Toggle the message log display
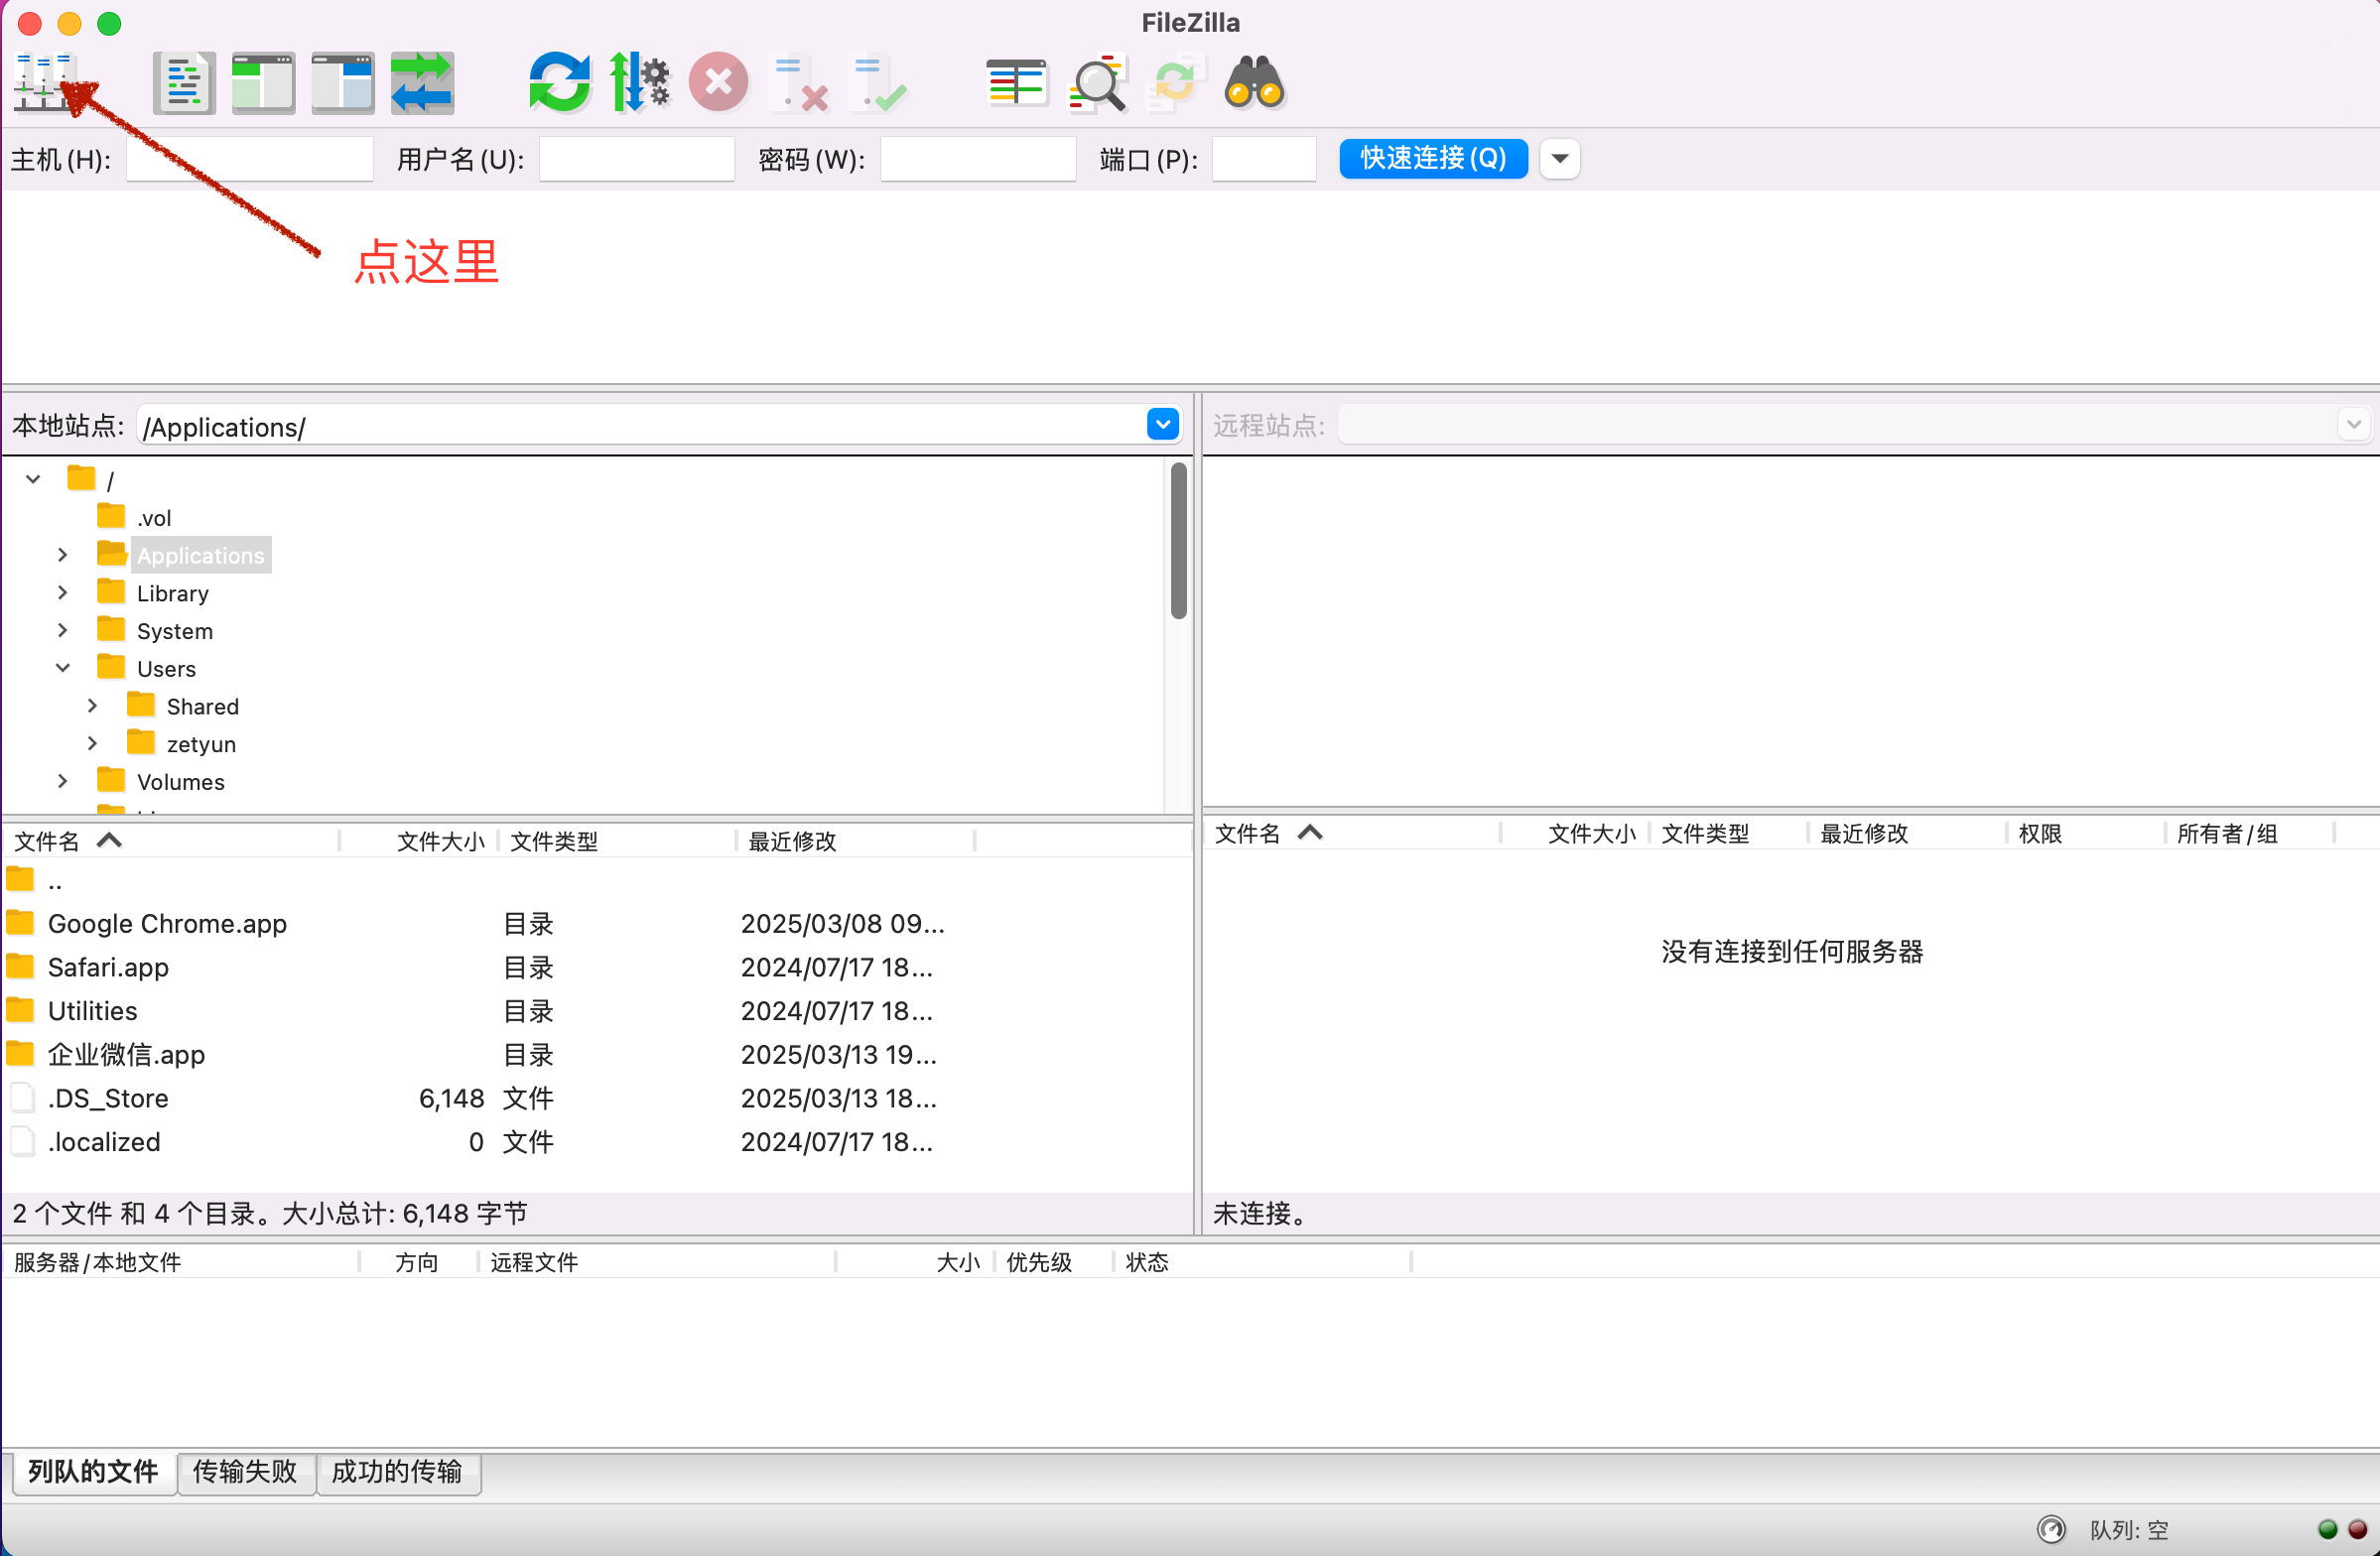 click(184, 82)
